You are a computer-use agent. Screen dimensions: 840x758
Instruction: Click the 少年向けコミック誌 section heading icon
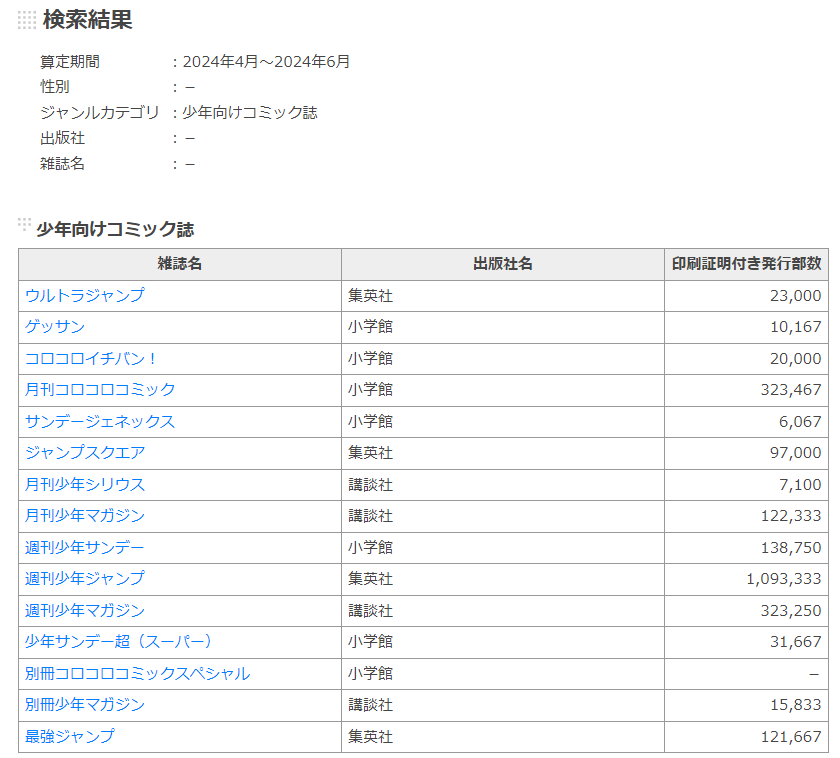pyautogui.click(x=24, y=224)
